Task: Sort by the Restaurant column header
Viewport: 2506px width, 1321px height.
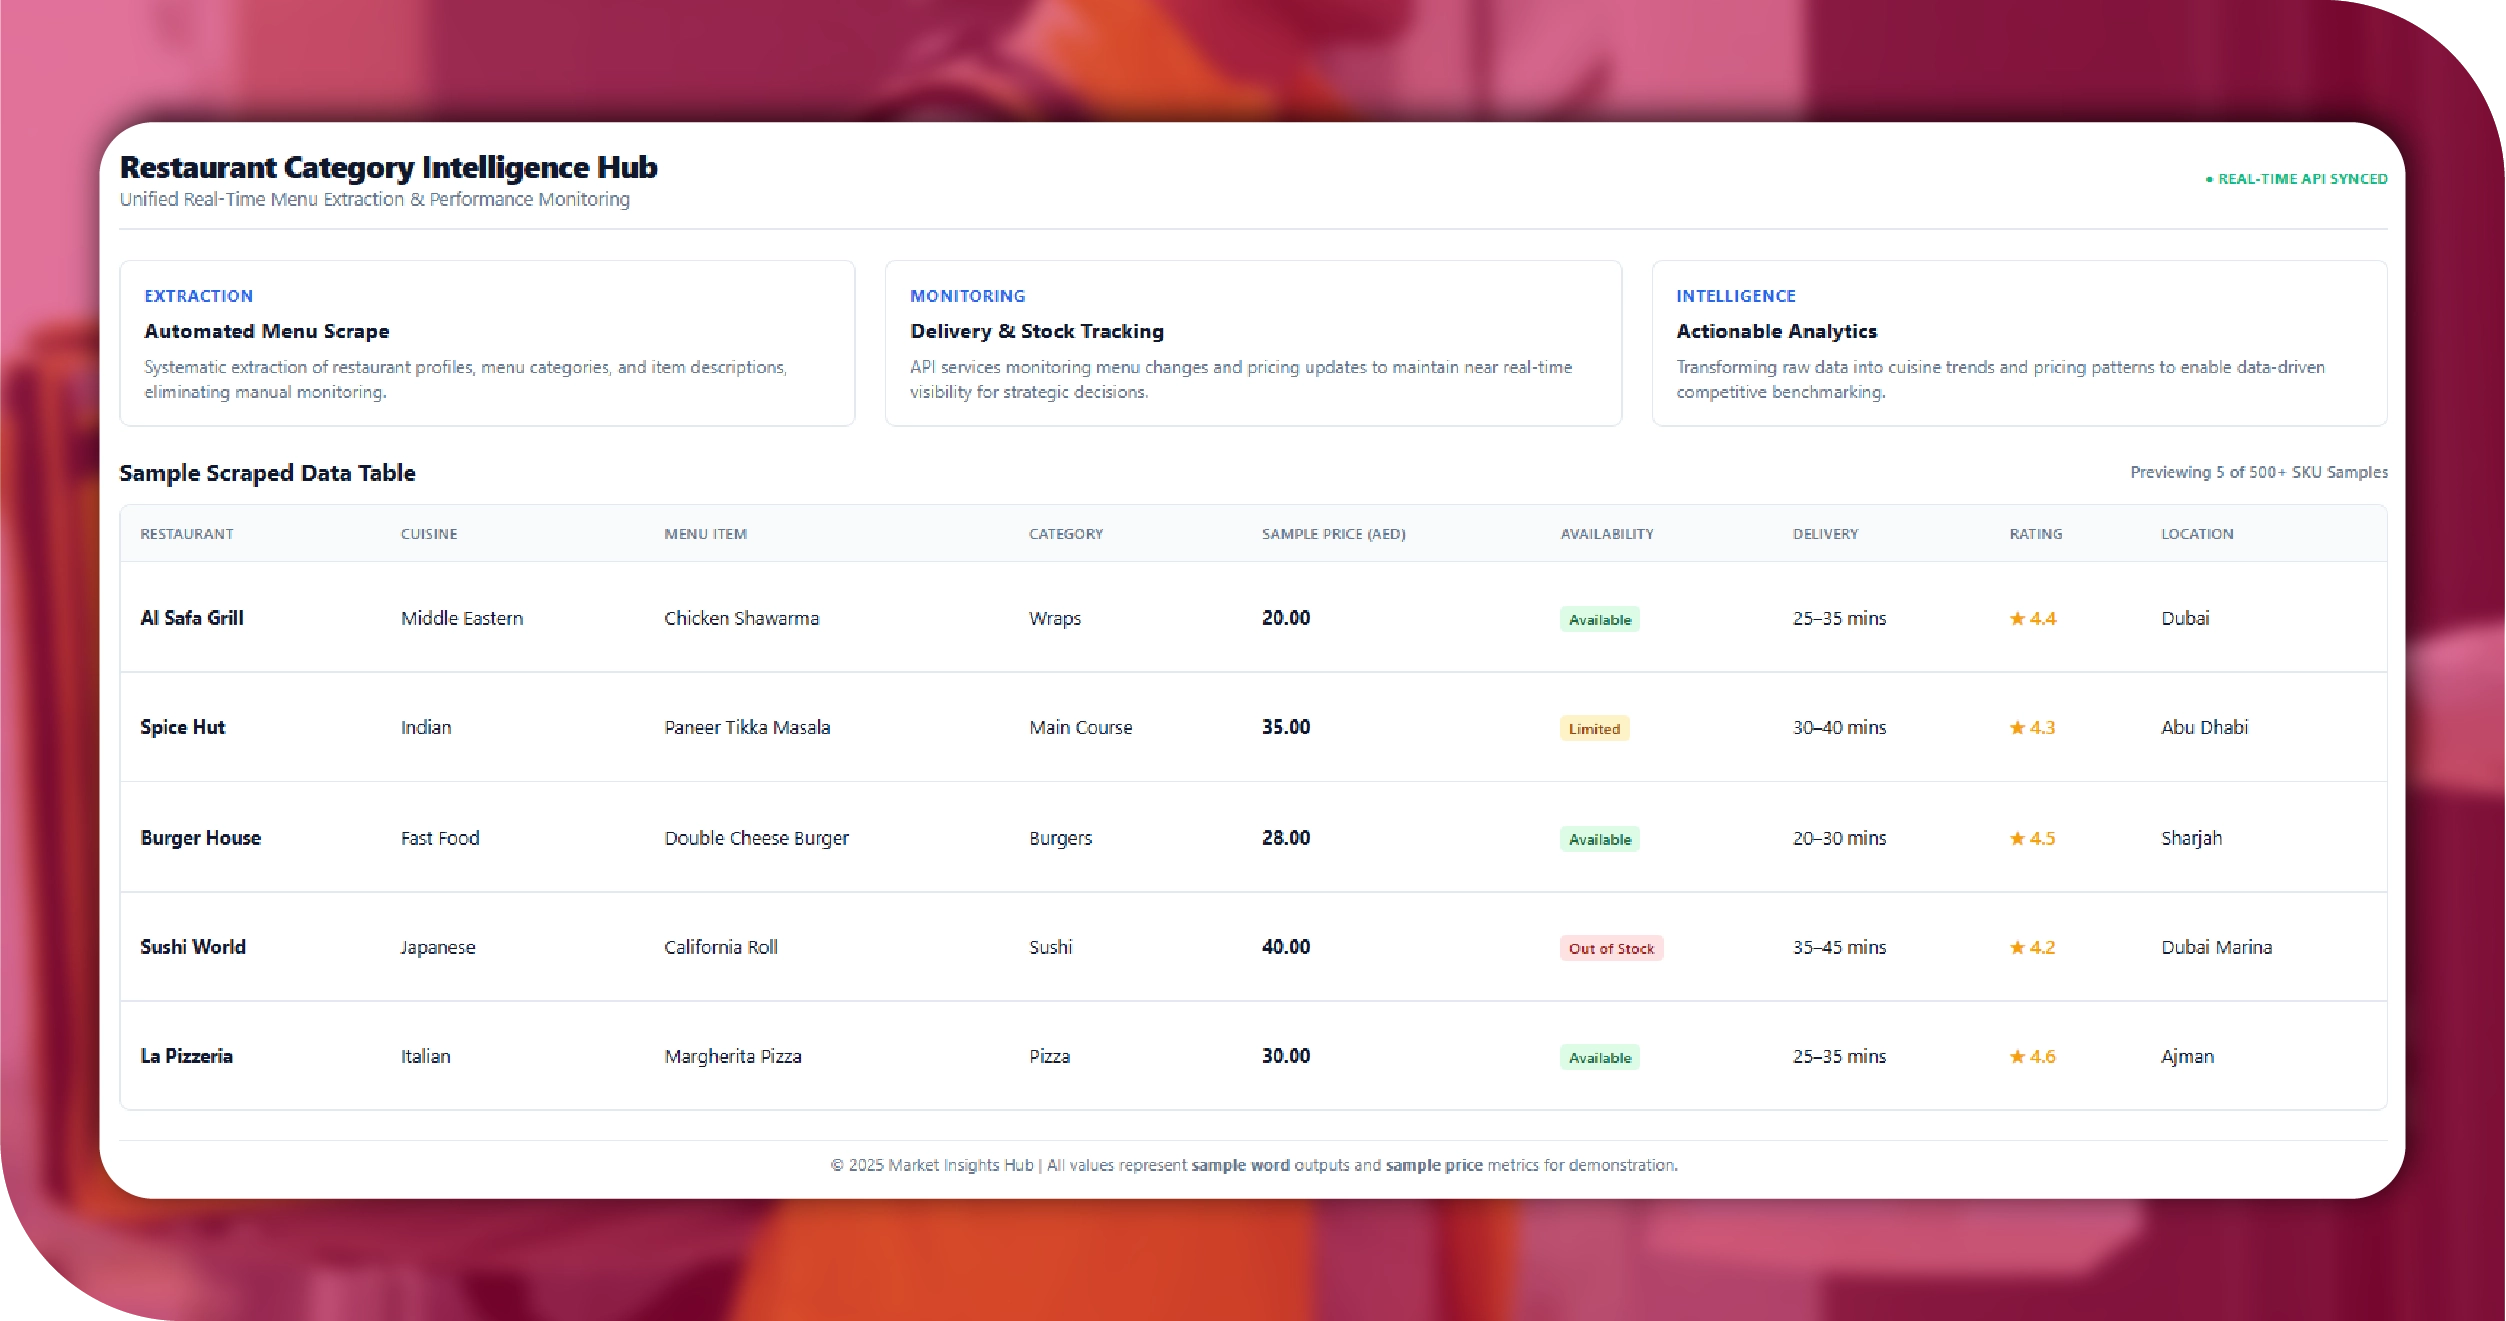Action: click(187, 534)
